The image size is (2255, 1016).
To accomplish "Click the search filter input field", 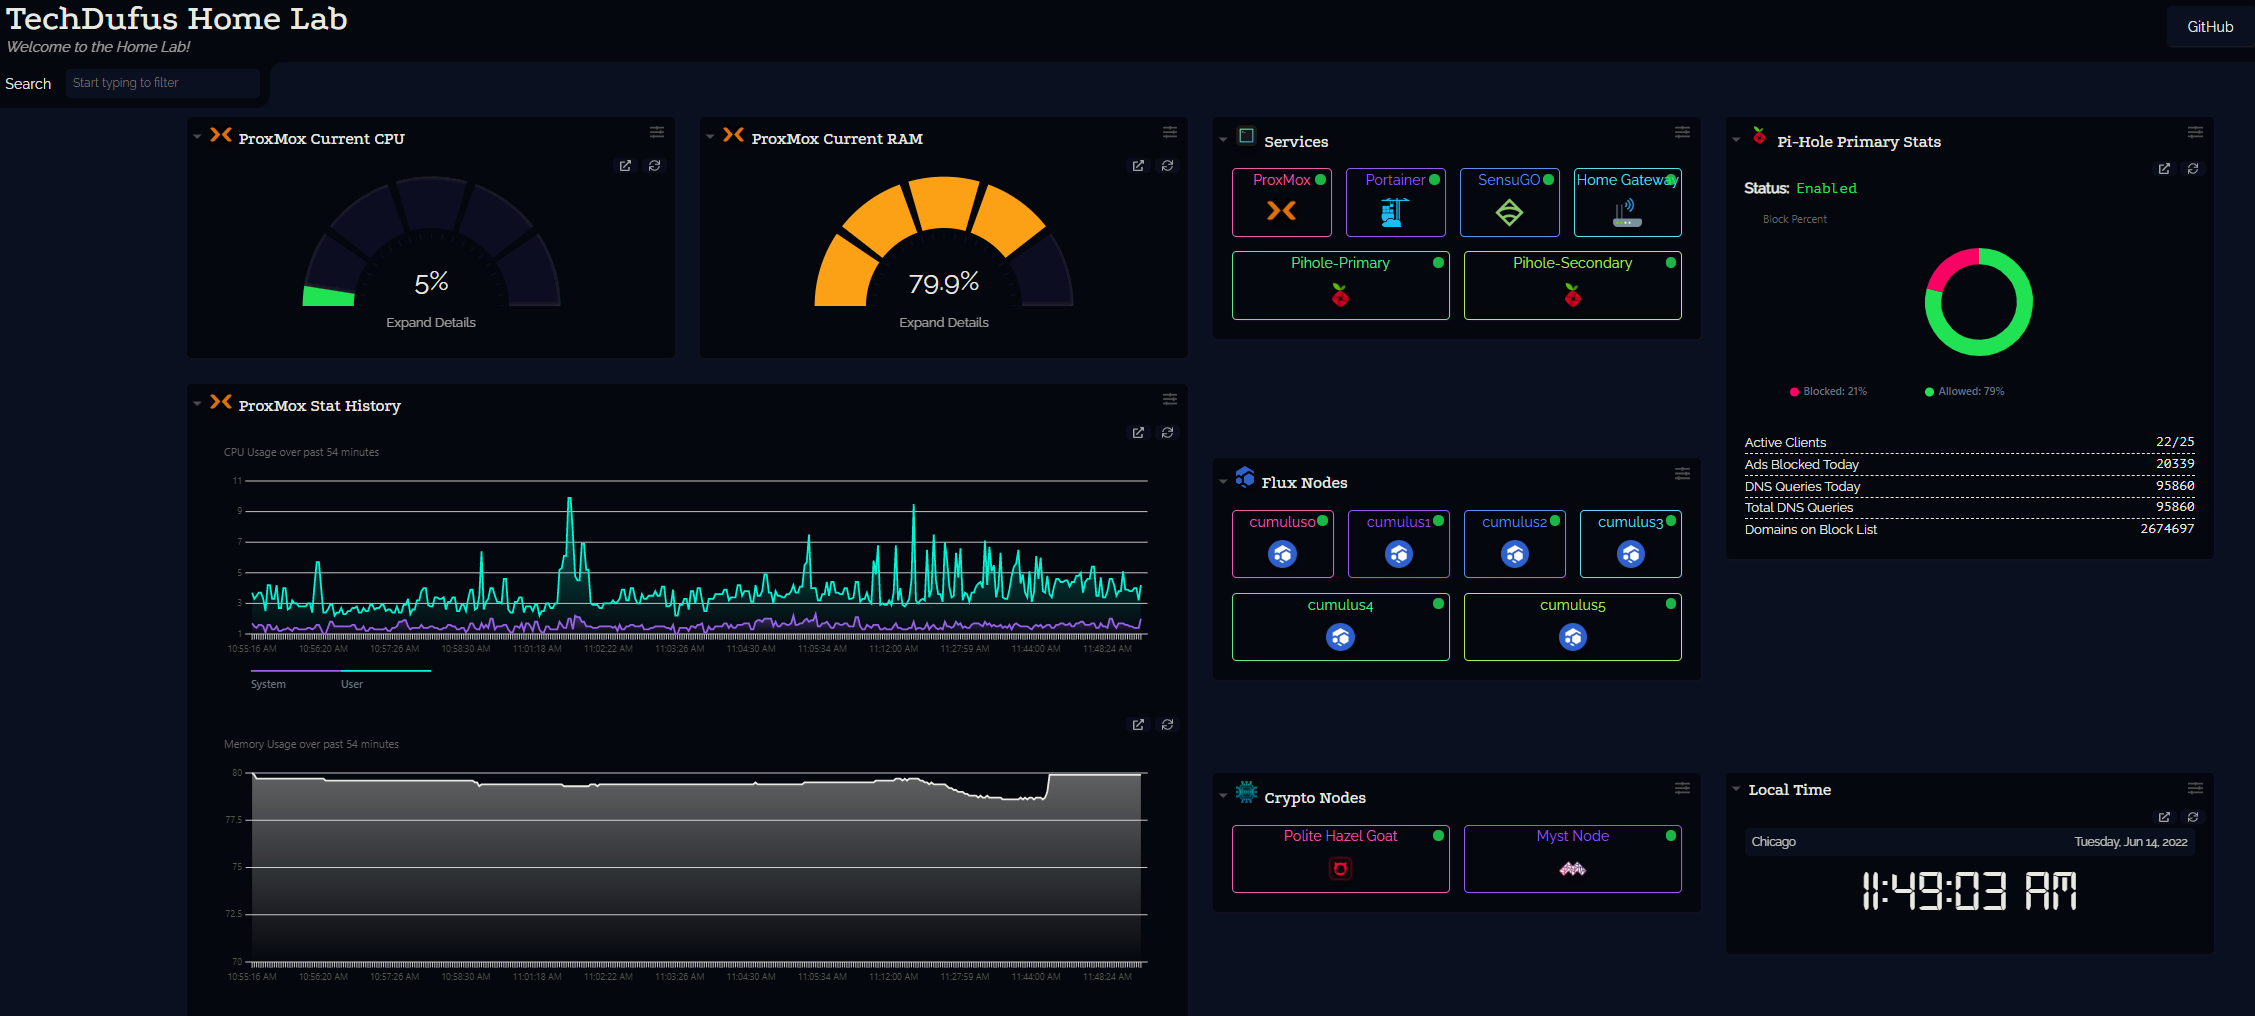I will click(x=161, y=83).
